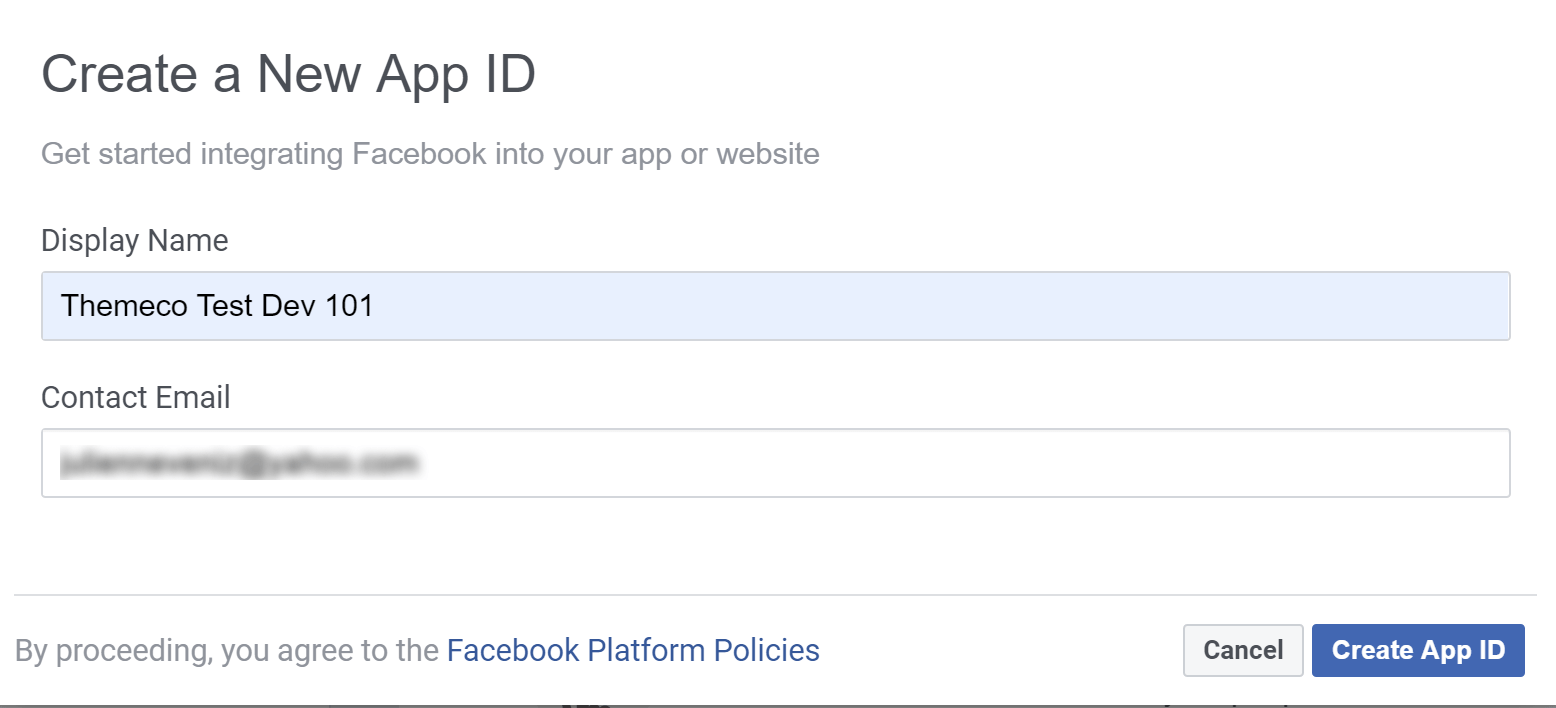Click the agreement notice text

[240, 650]
